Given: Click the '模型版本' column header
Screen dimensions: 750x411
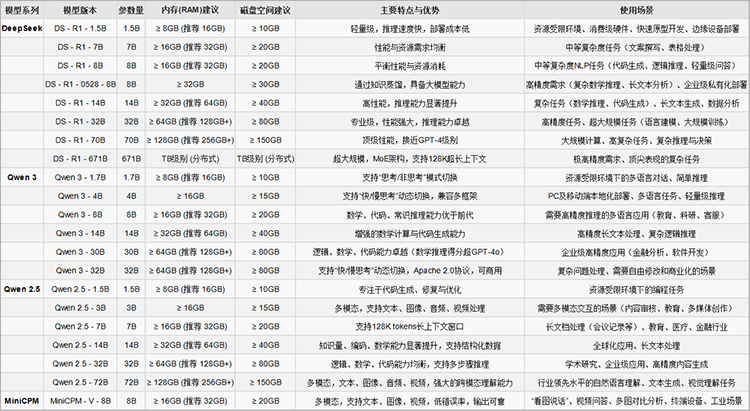Looking at the screenshot, I should point(80,10).
